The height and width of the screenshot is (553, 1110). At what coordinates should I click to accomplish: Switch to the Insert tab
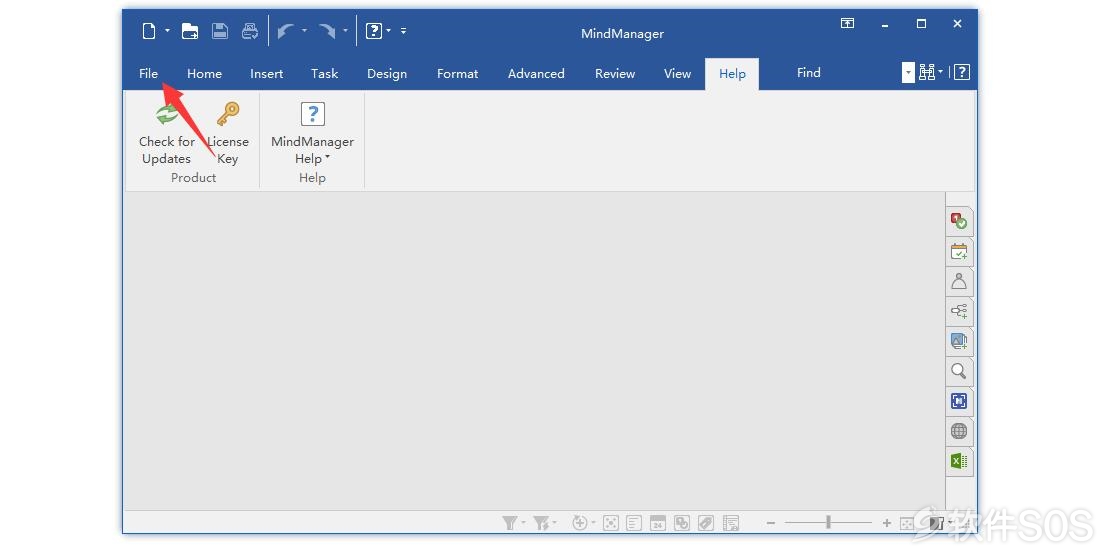[x=266, y=74]
